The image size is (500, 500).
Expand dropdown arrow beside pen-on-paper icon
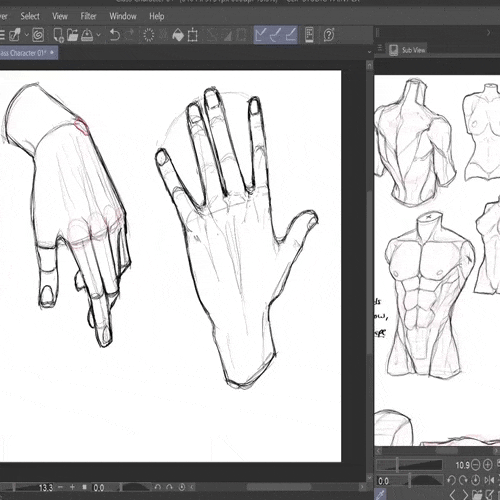(27, 35)
